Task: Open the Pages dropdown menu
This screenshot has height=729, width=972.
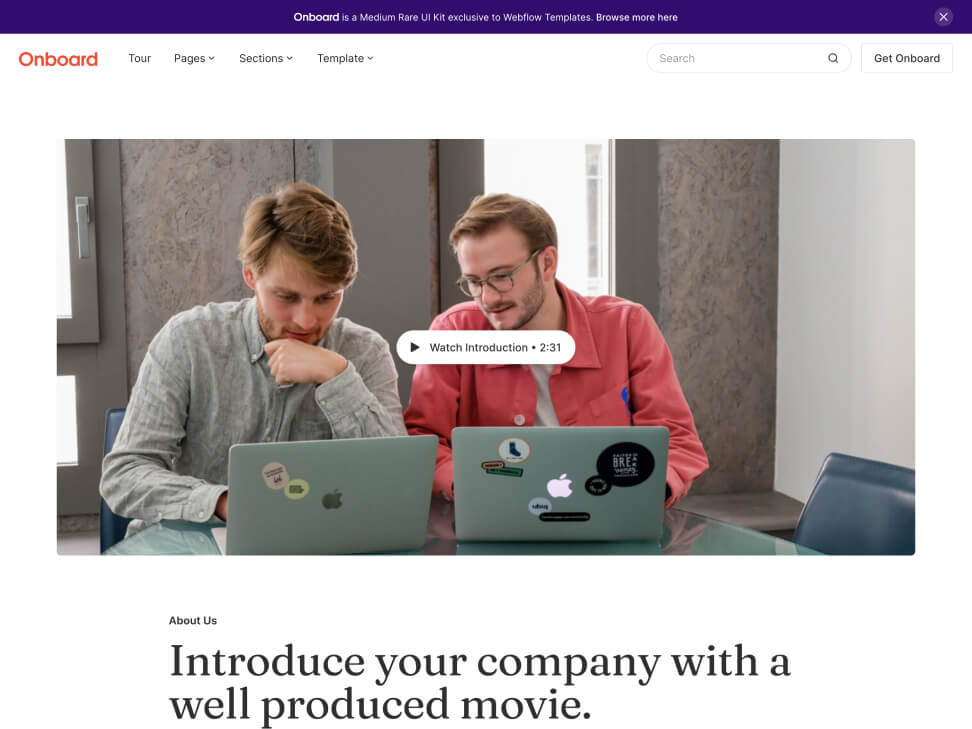Action: (194, 58)
